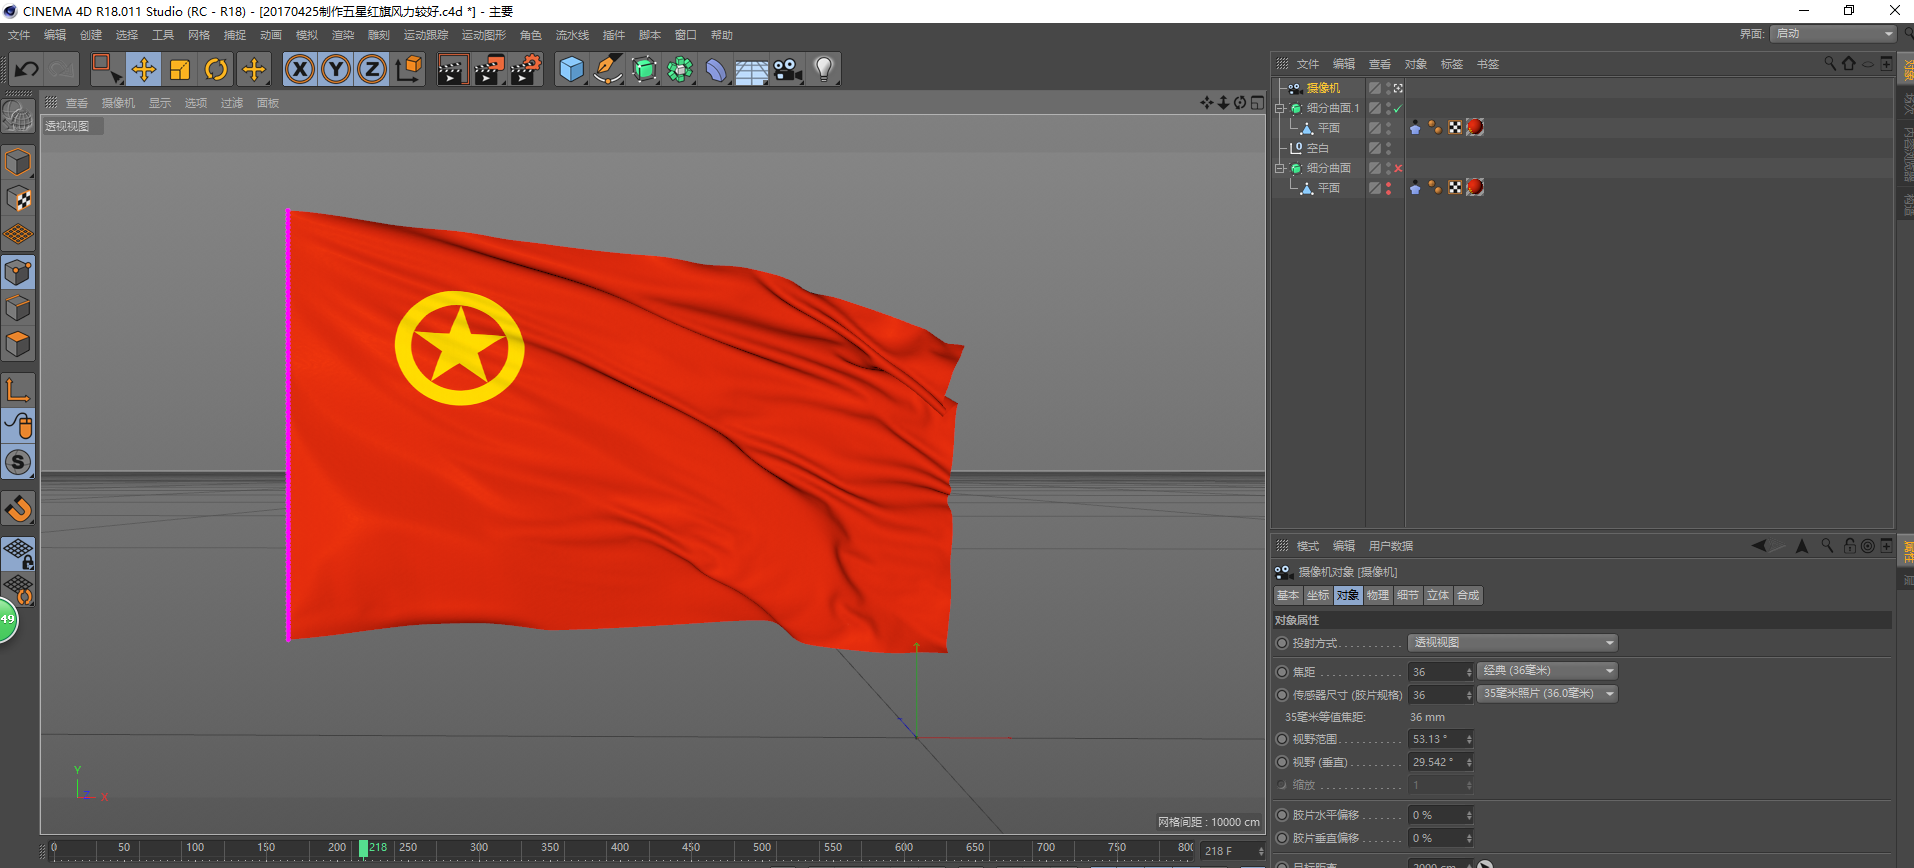
Task: Add a Camera object from the toolbar
Action: click(x=788, y=69)
